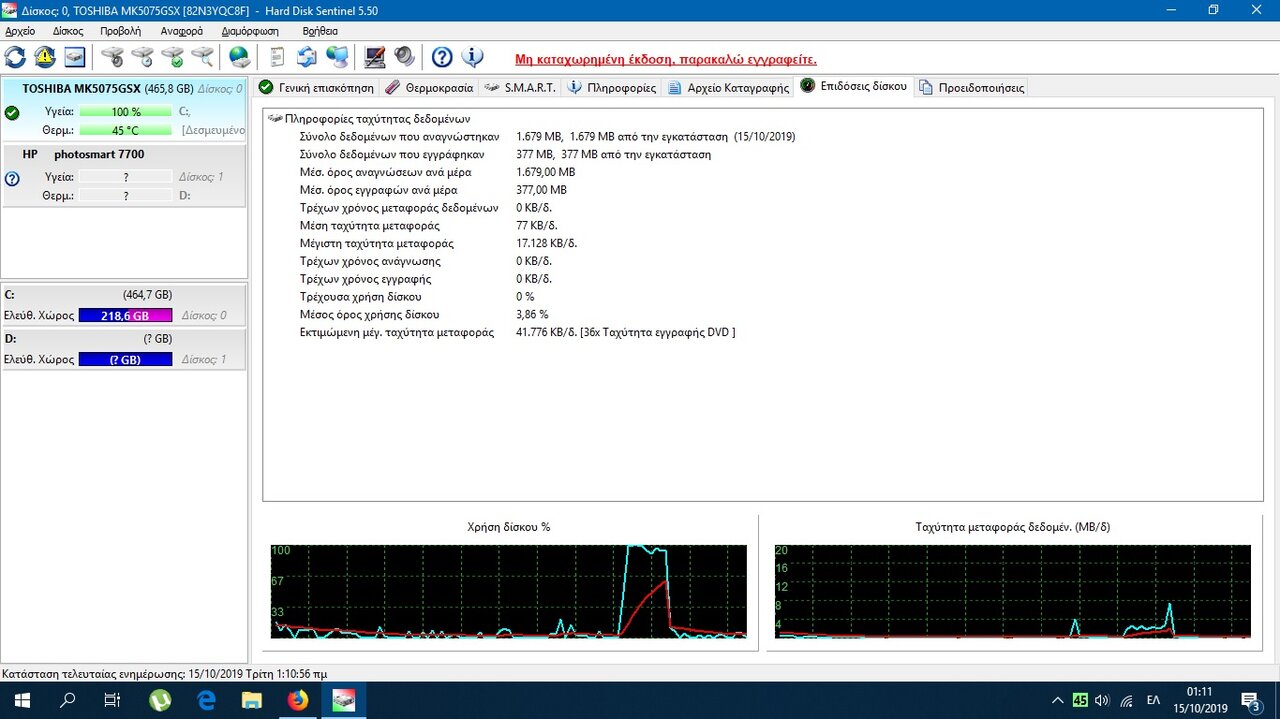Open the Wi-Fi network tray icon
The image size is (1280, 719).
pos(1127,700)
